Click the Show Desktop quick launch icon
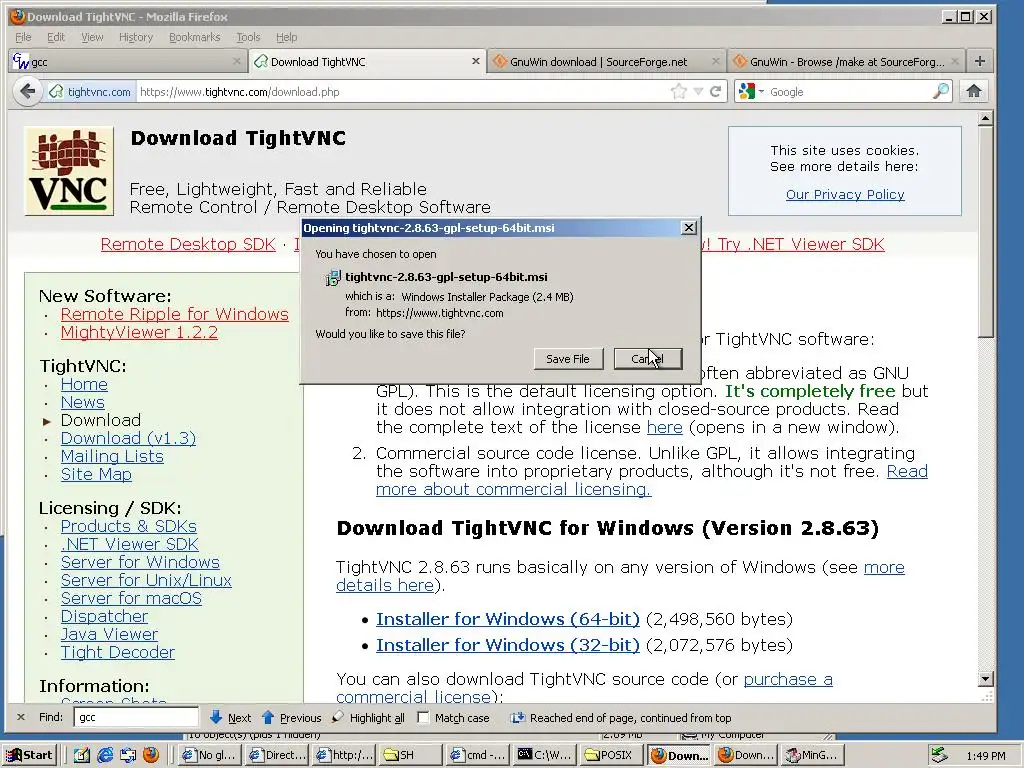The image size is (1024, 768). pos(81,755)
